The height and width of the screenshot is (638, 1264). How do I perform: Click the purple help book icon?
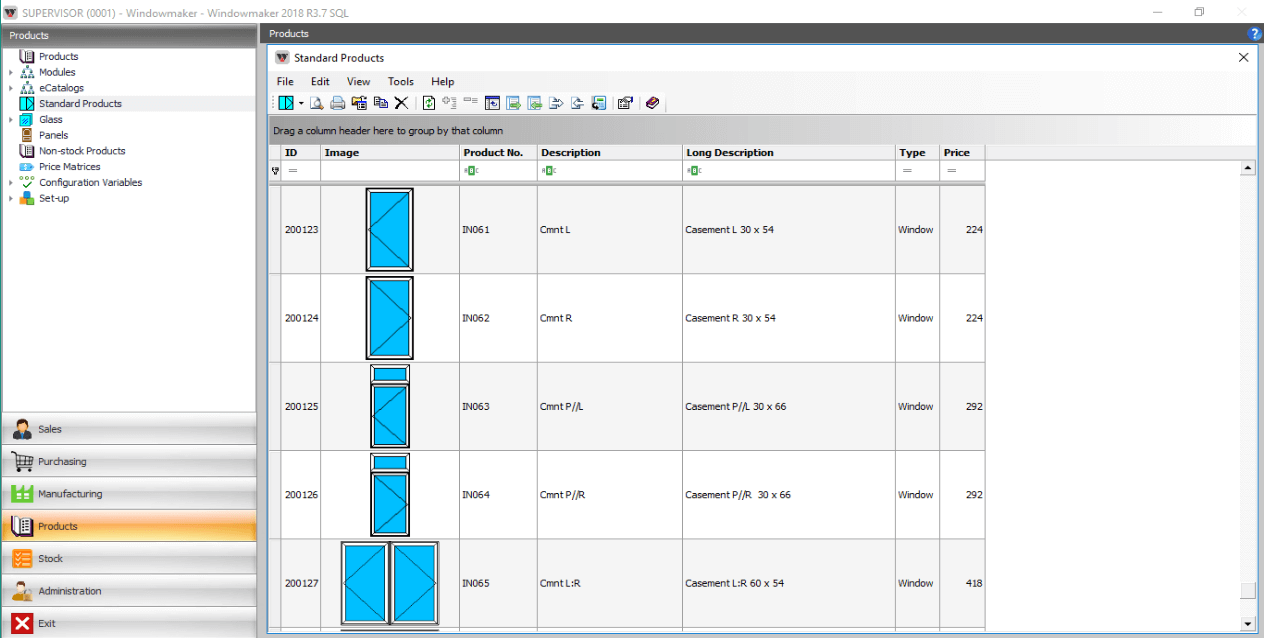pos(652,103)
